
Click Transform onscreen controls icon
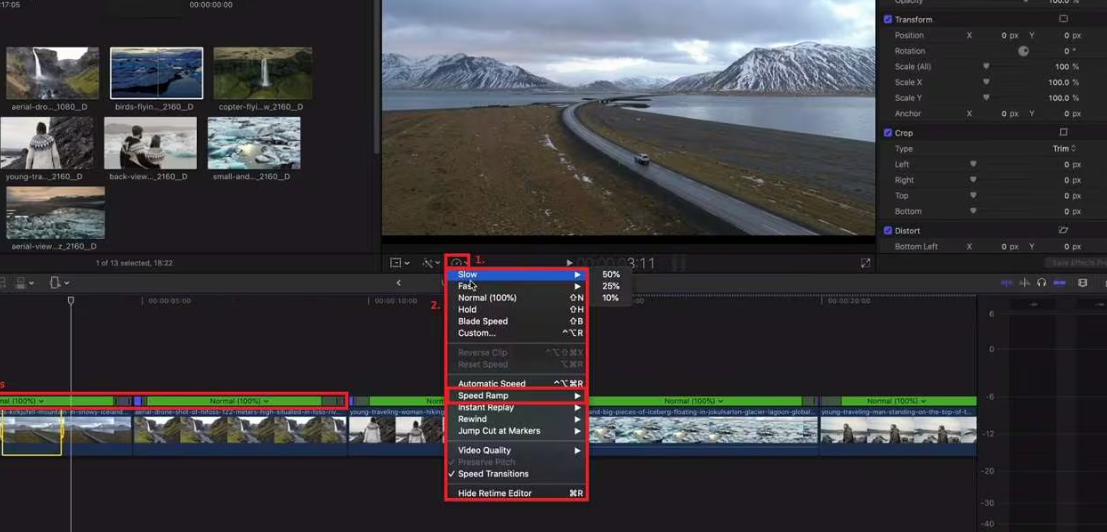point(1063,19)
